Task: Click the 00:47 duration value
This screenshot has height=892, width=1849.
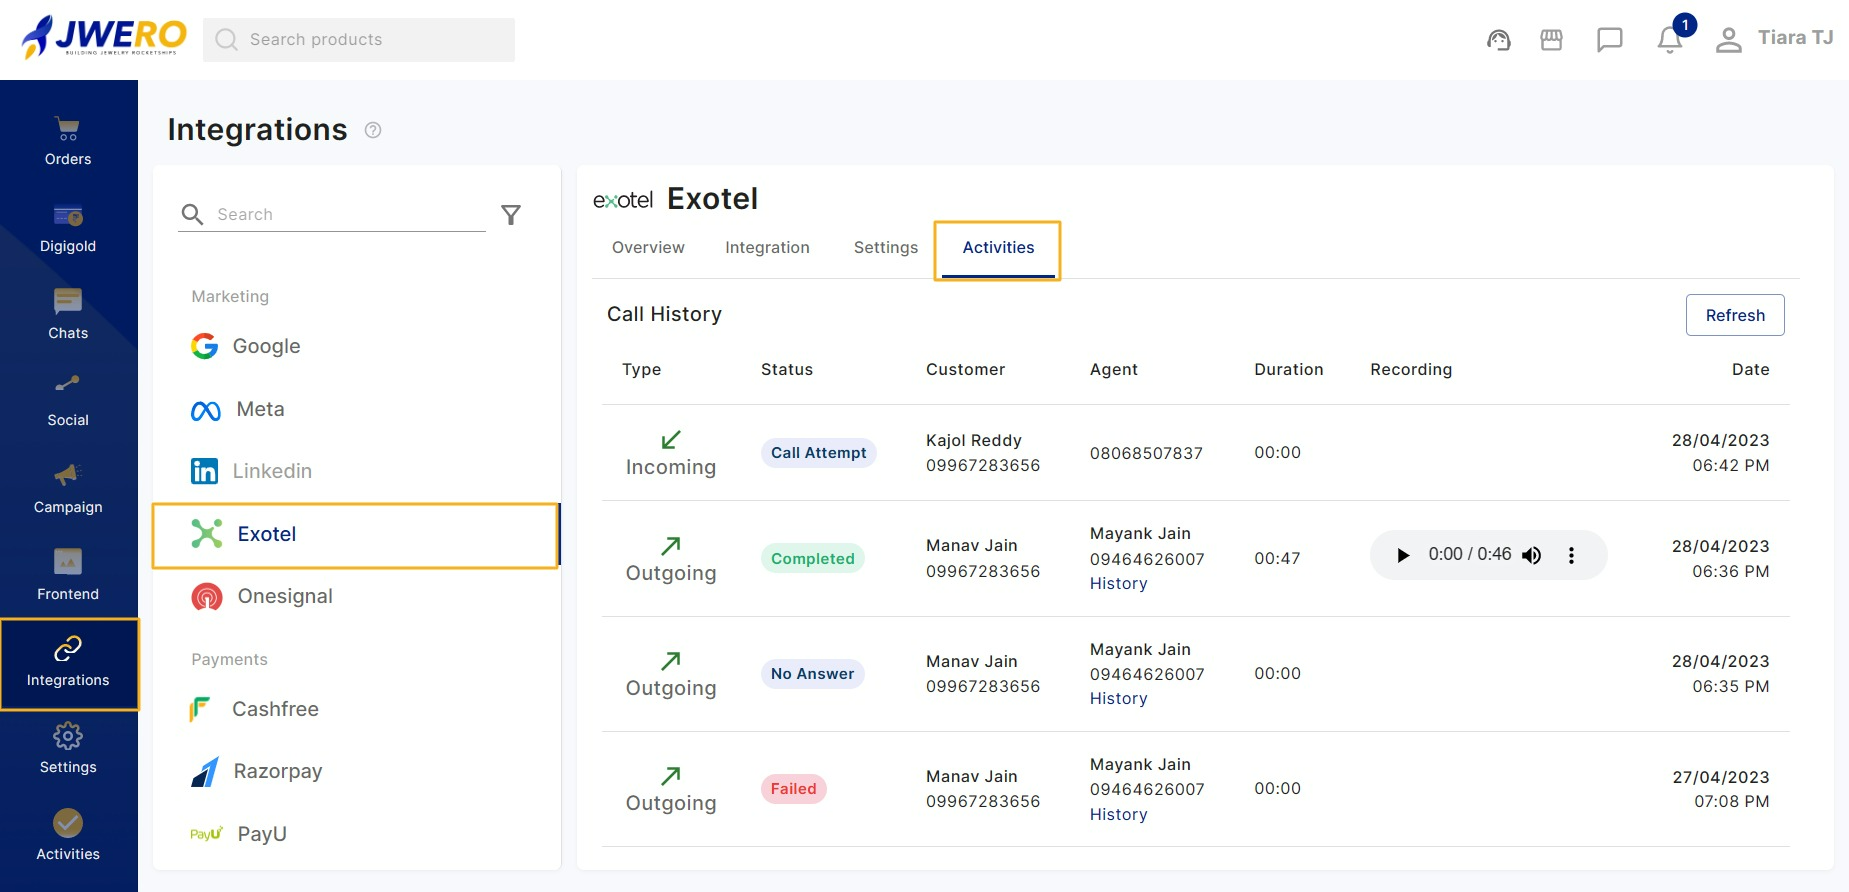Action: coord(1277,558)
